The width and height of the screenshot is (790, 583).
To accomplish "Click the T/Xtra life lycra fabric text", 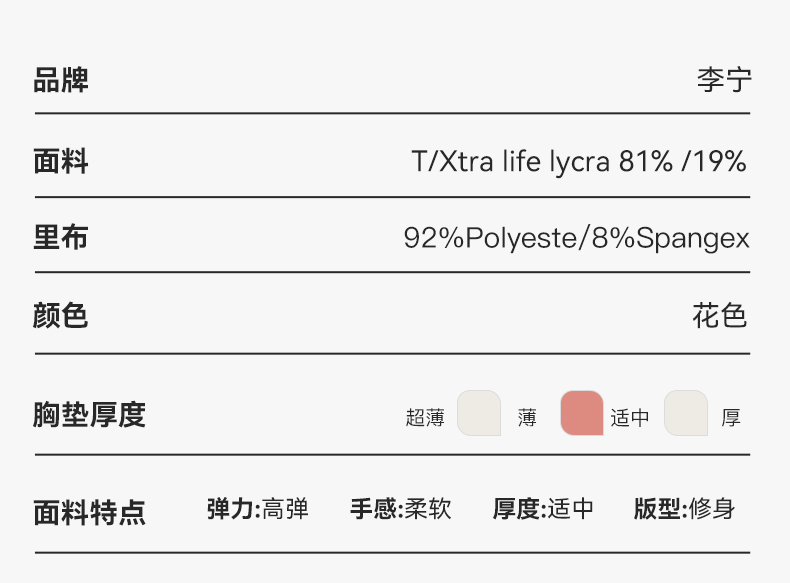I will (579, 162).
